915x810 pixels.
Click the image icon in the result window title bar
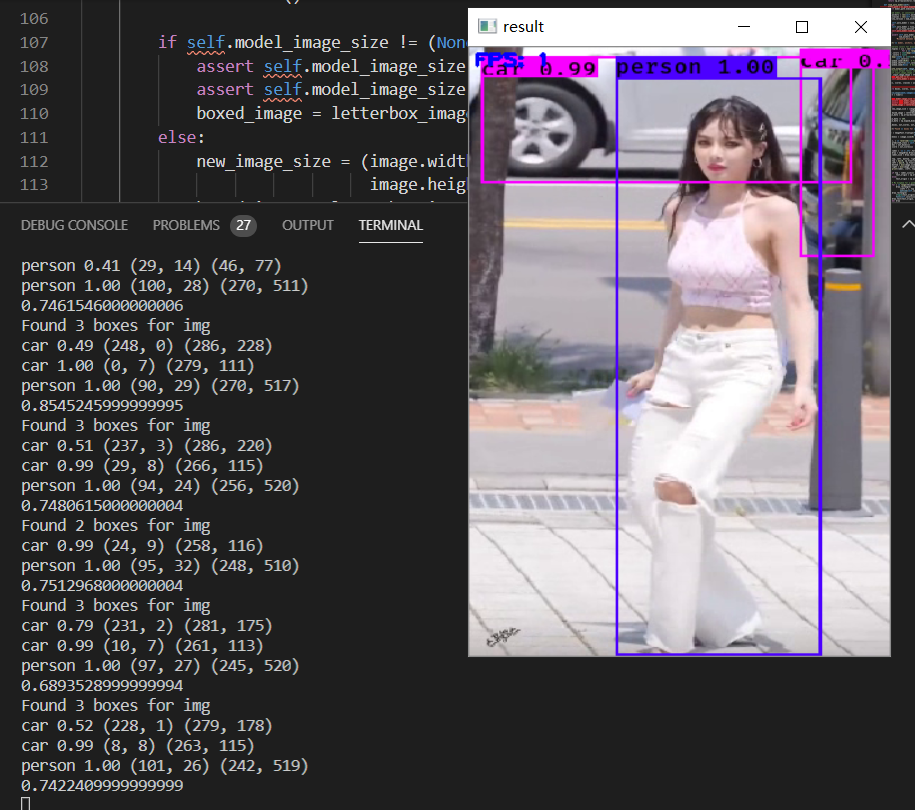[x=487, y=27]
